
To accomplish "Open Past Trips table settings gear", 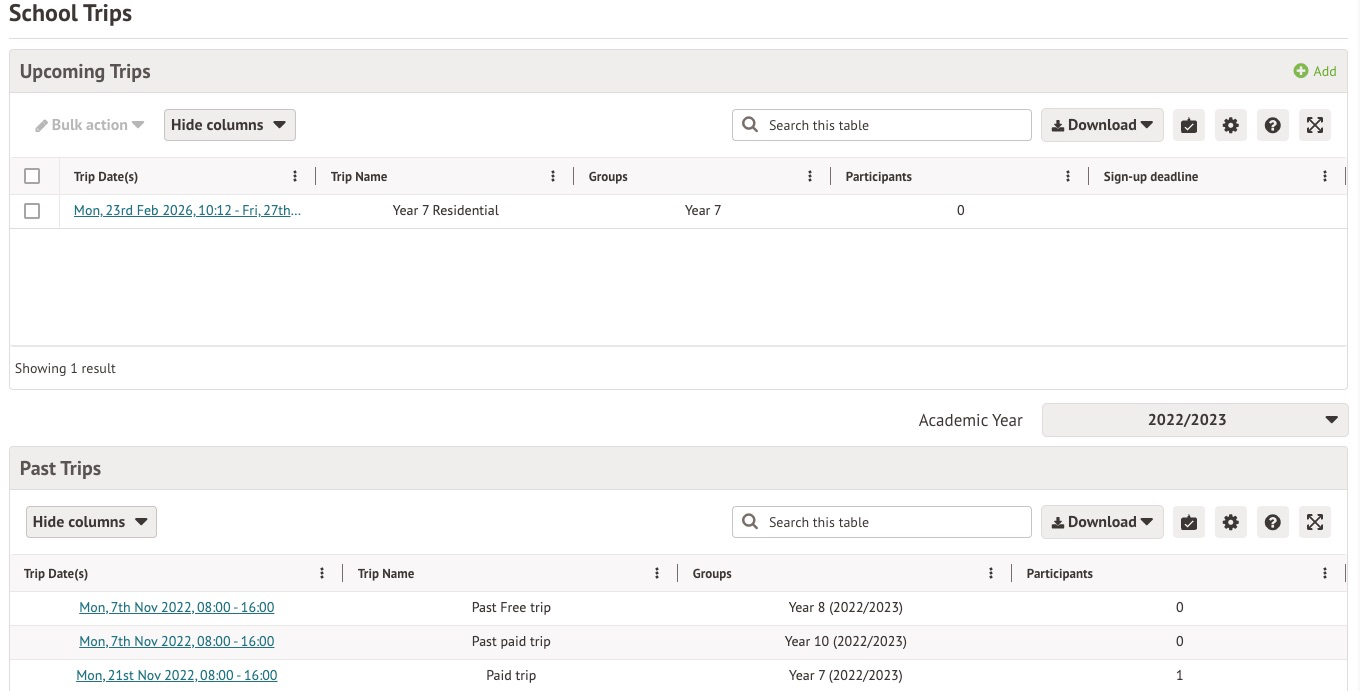I will click(x=1230, y=522).
